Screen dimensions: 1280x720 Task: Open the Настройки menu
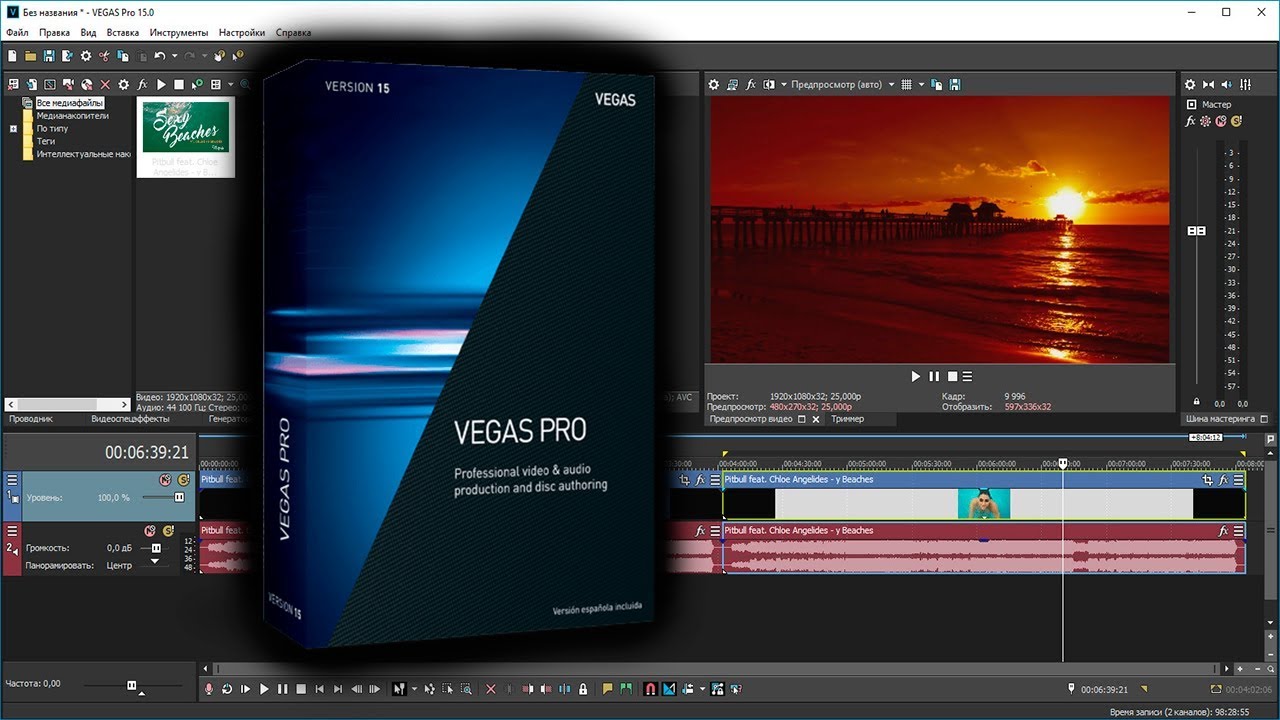(242, 33)
